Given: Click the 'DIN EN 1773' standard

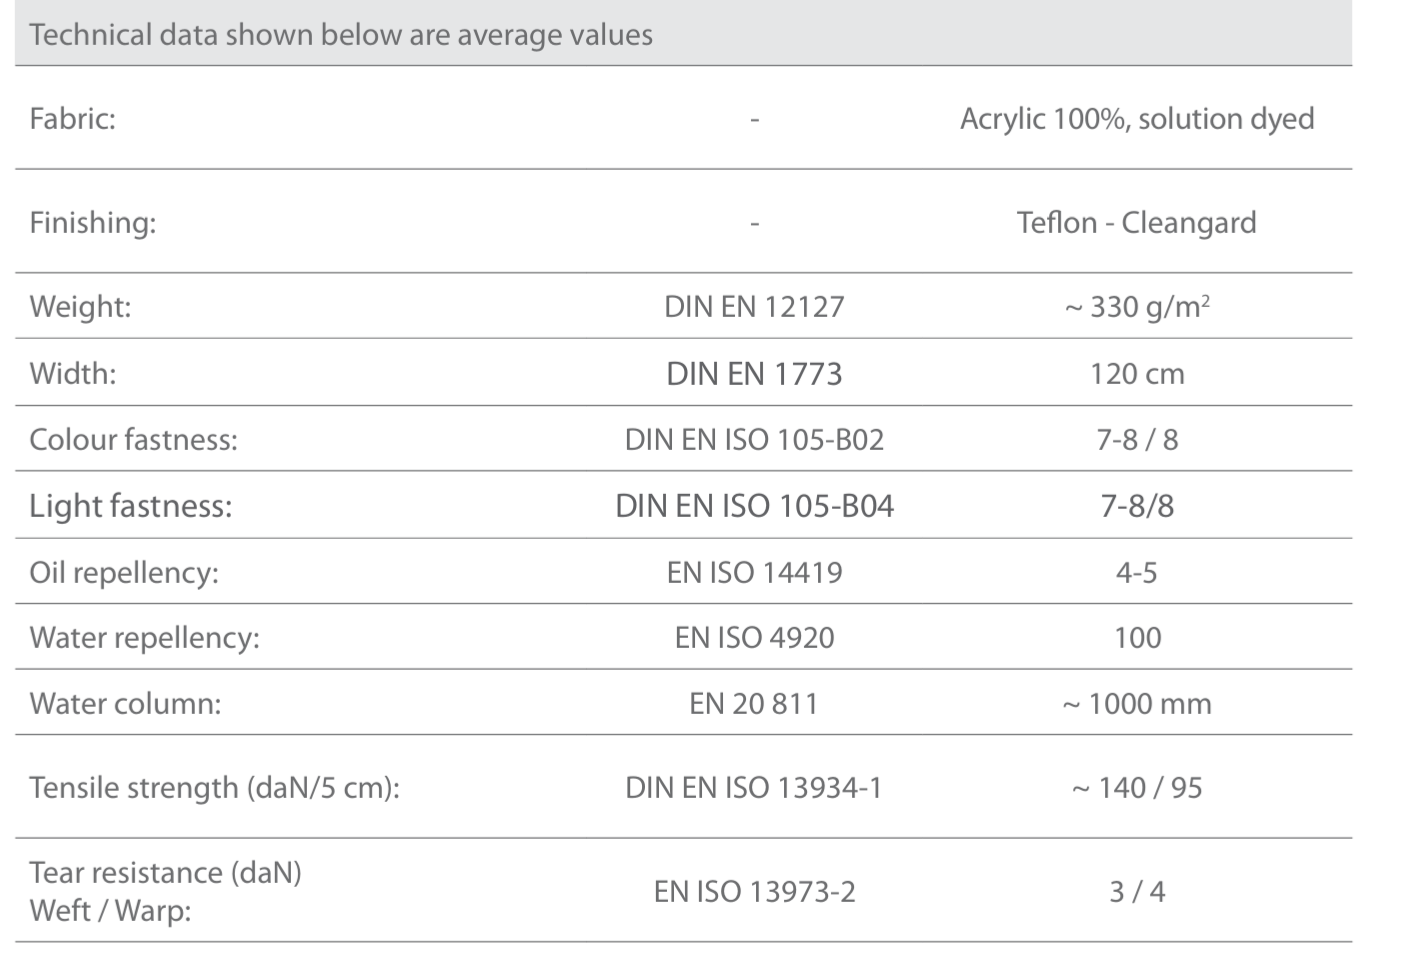Looking at the screenshot, I should click(754, 374).
